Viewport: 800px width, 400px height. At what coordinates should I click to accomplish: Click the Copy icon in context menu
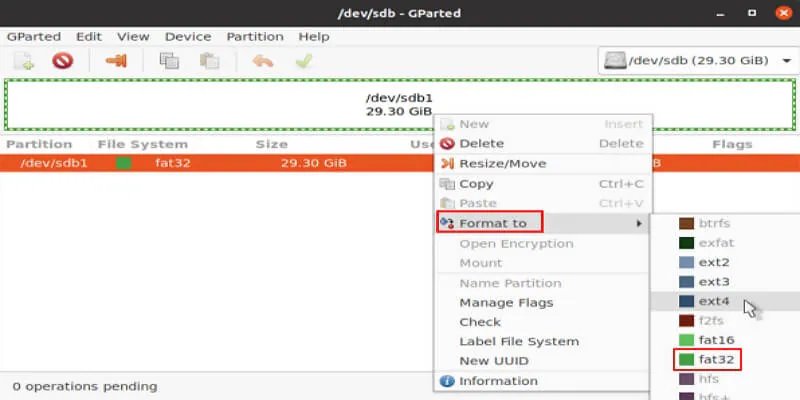tap(447, 184)
